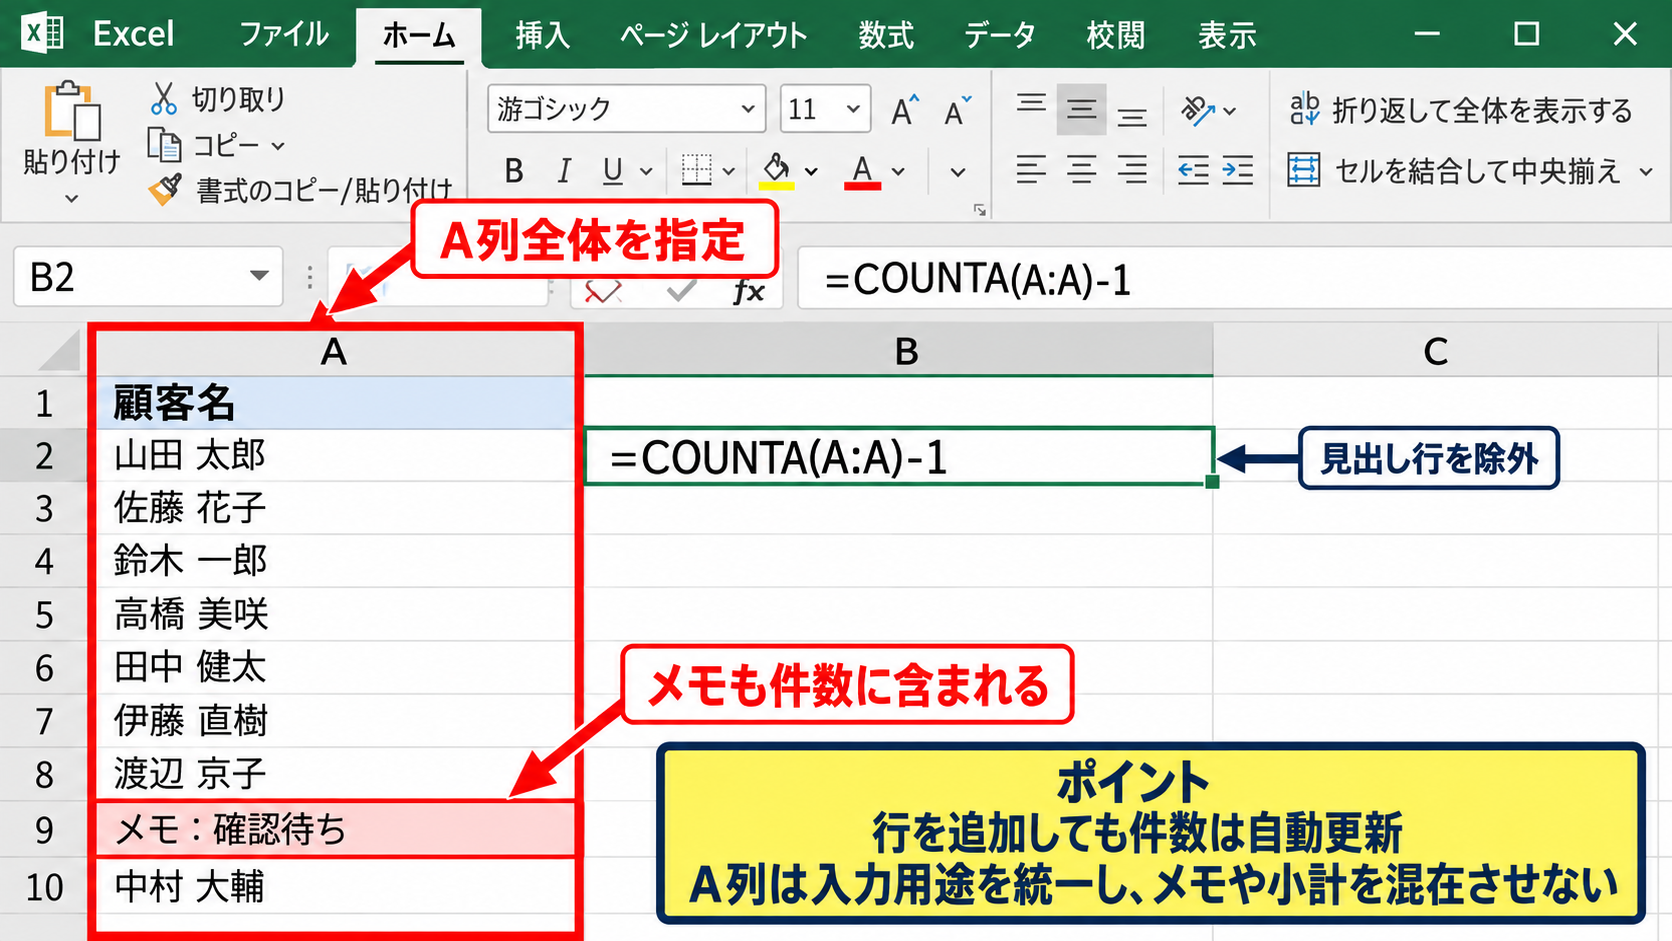
Task: Click wrap text 折り返して全体を表示する
Action: 1460,110
